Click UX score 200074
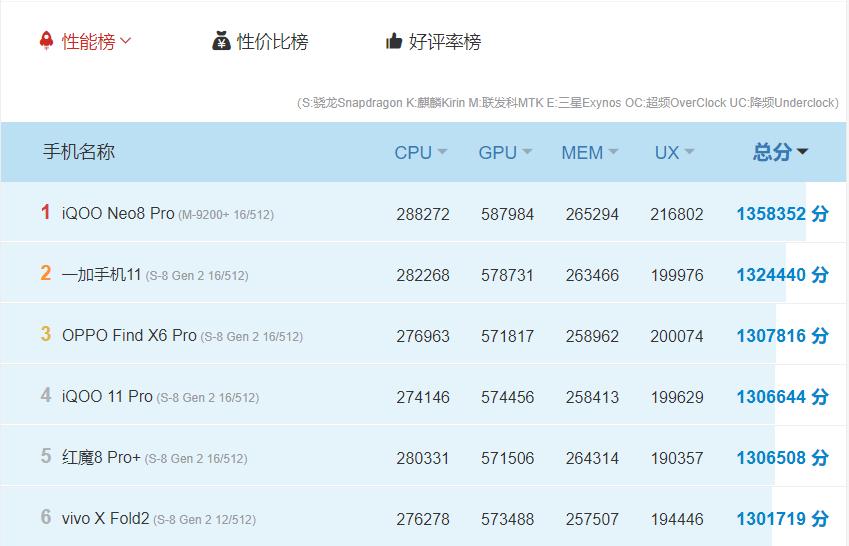Screen dimensions: 849x546 (x=677, y=336)
